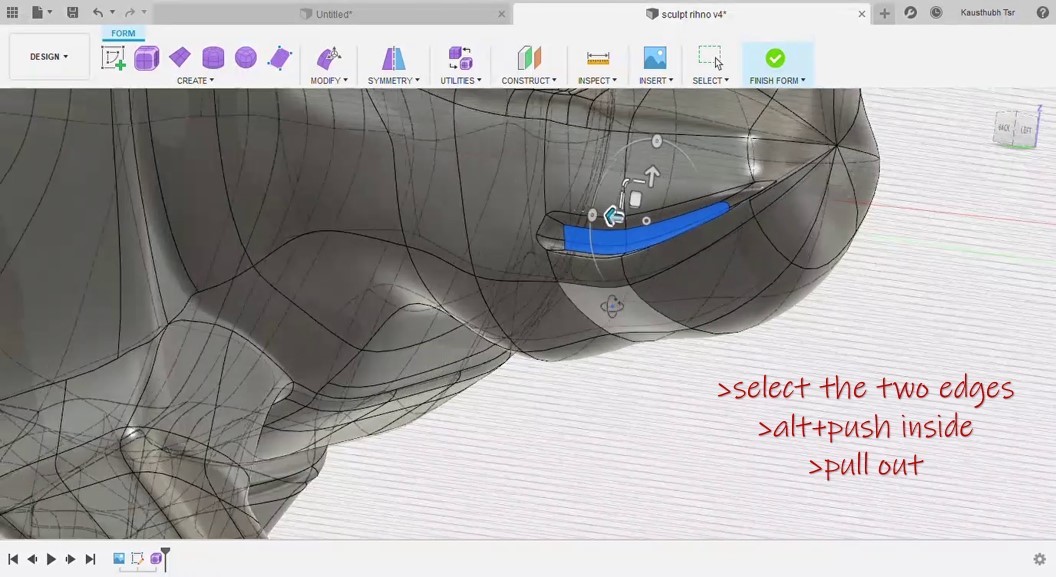Viewport: 1056px width, 577px height.
Task: Click the Construct offset plane icon
Action: (x=529, y=58)
